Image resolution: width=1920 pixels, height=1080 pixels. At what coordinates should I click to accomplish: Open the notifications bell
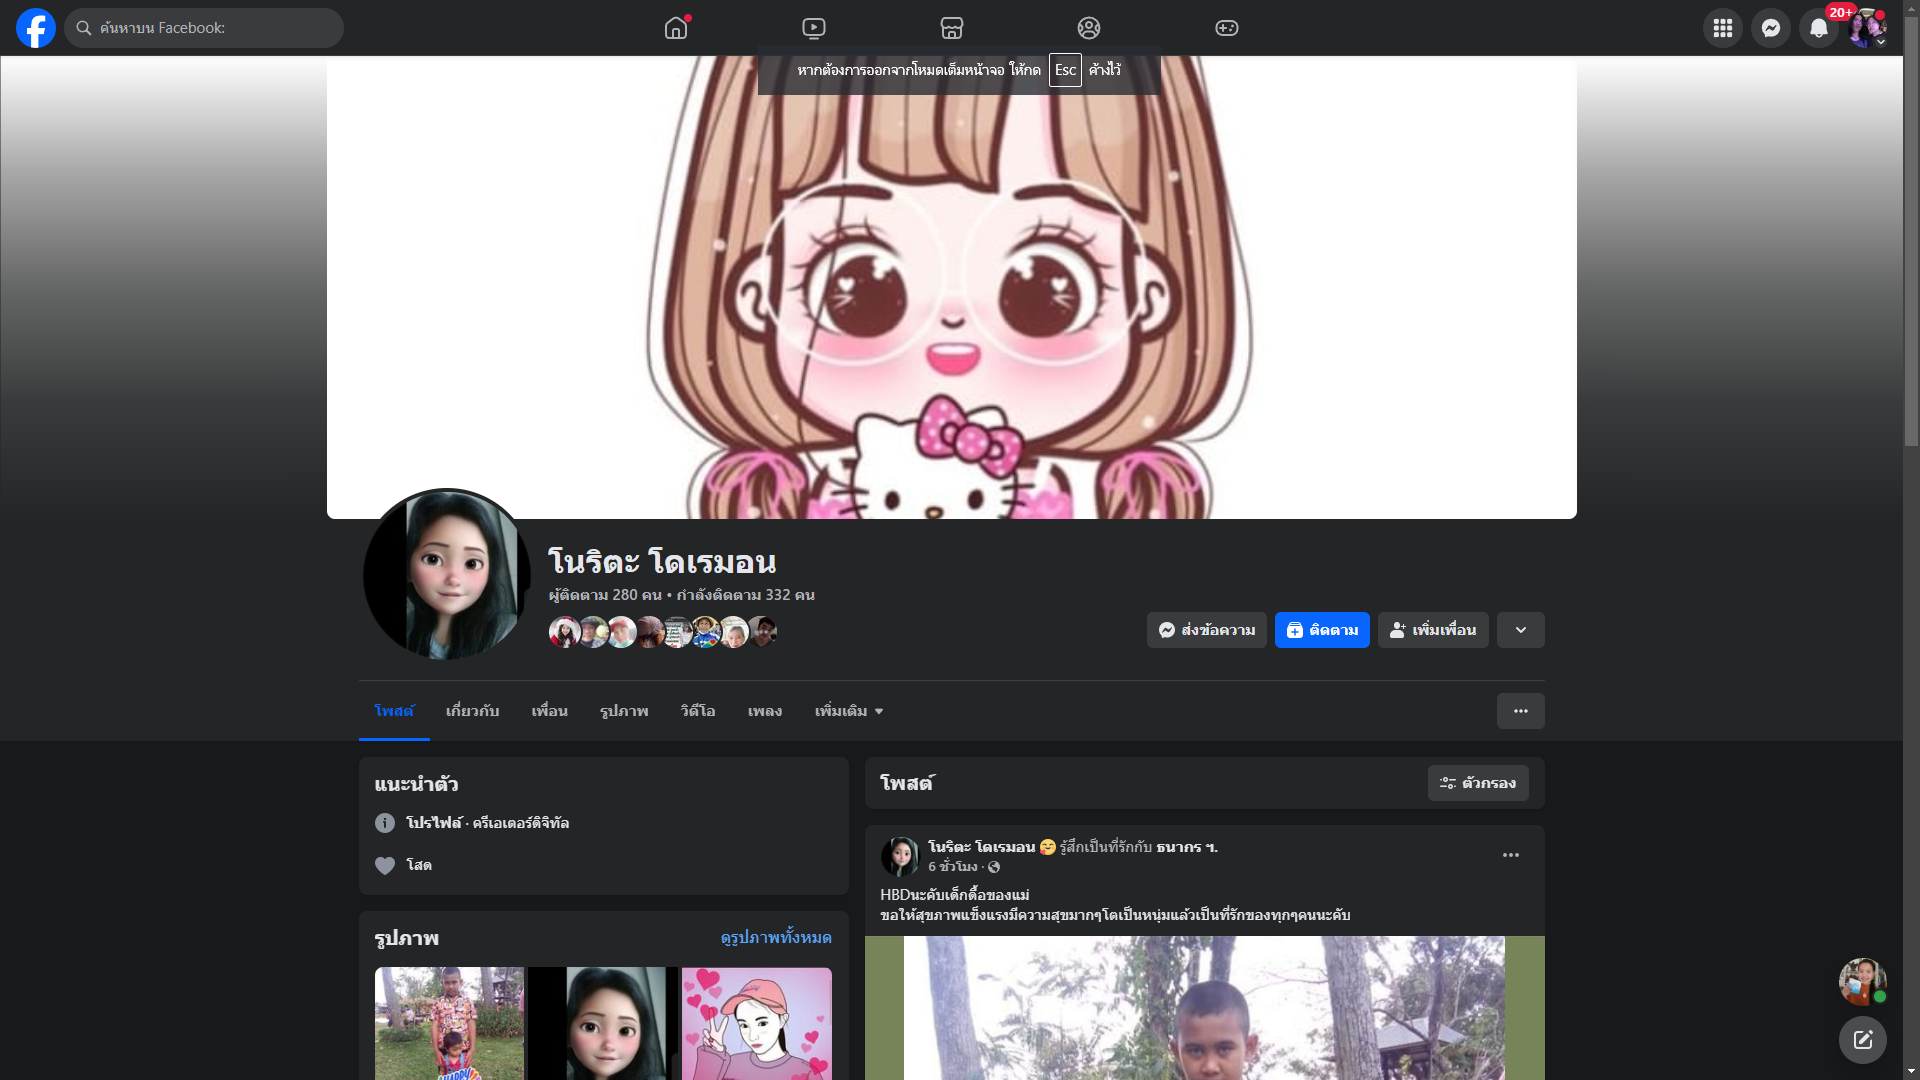(x=1818, y=28)
